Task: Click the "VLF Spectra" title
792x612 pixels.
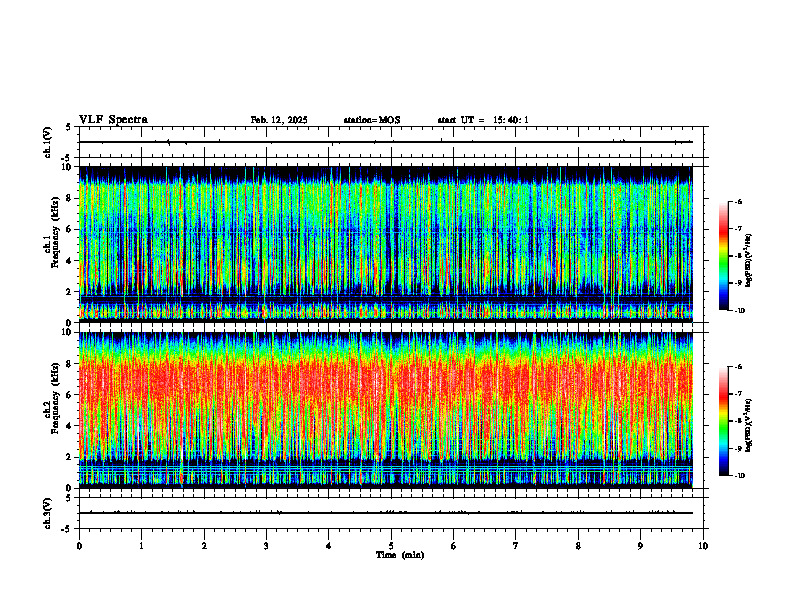Action: [x=114, y=120]
